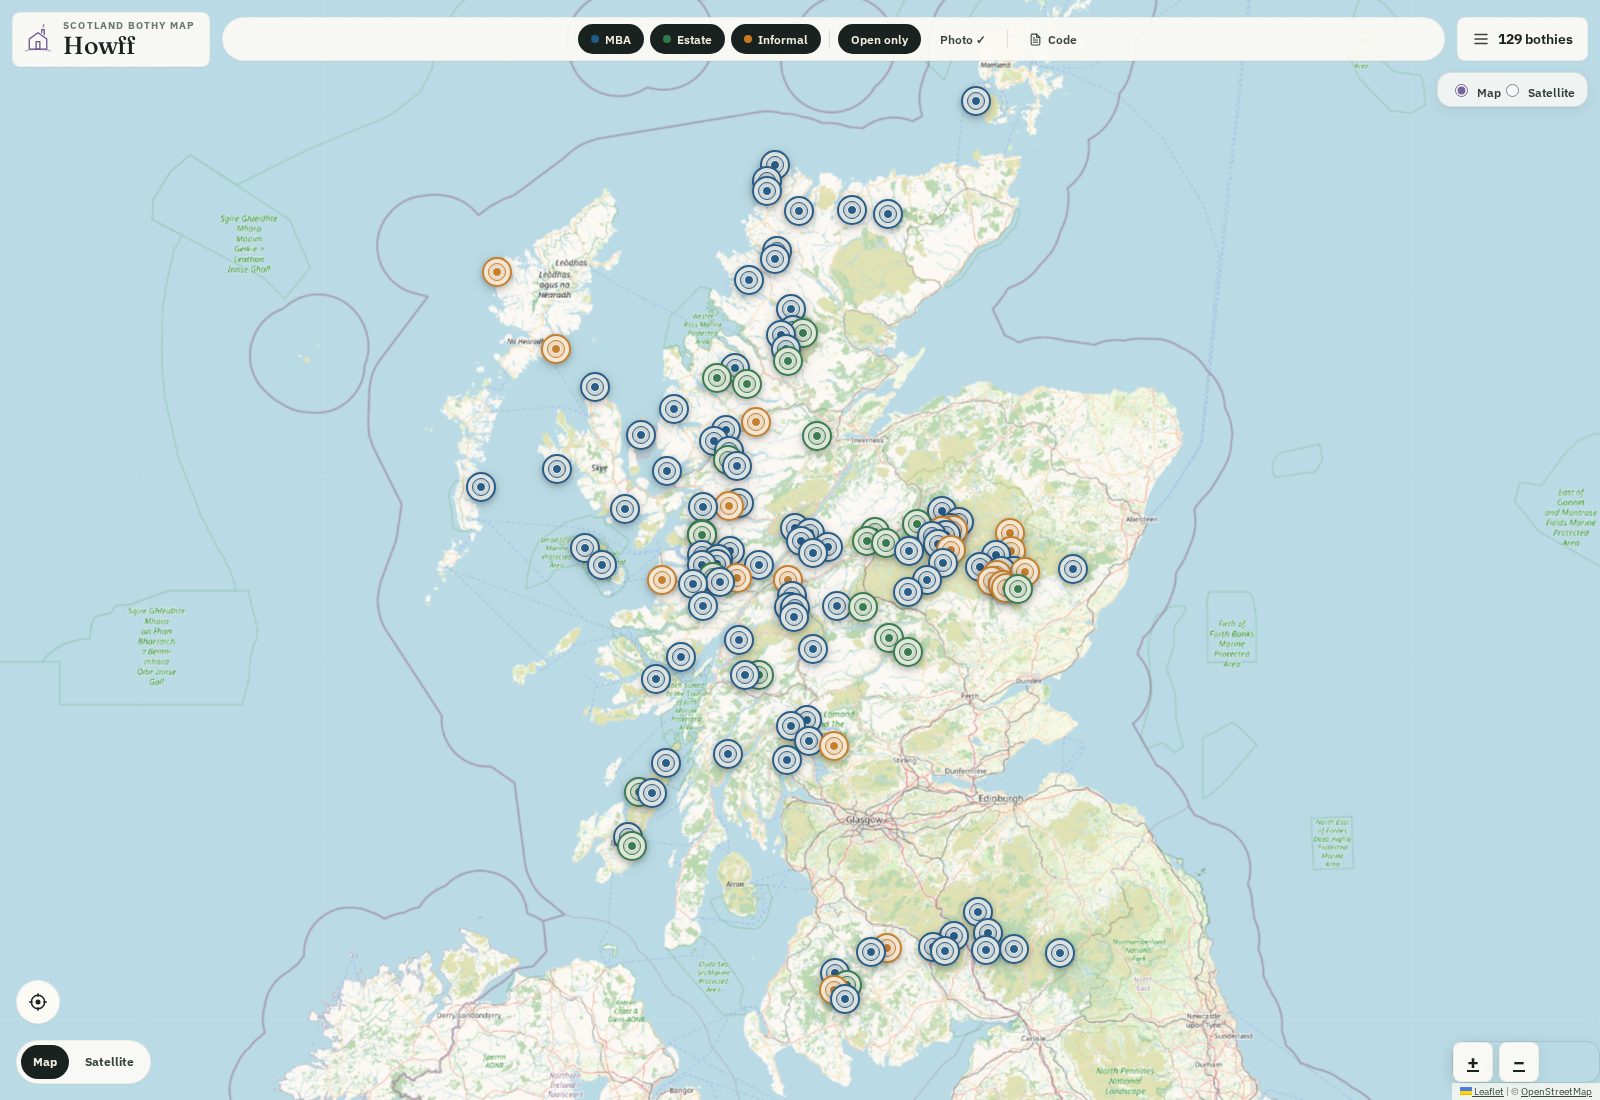The image size is (1600, 1100).
Task: Open the OpenStreetMap attribution link
Action: pos(1556,1092)
